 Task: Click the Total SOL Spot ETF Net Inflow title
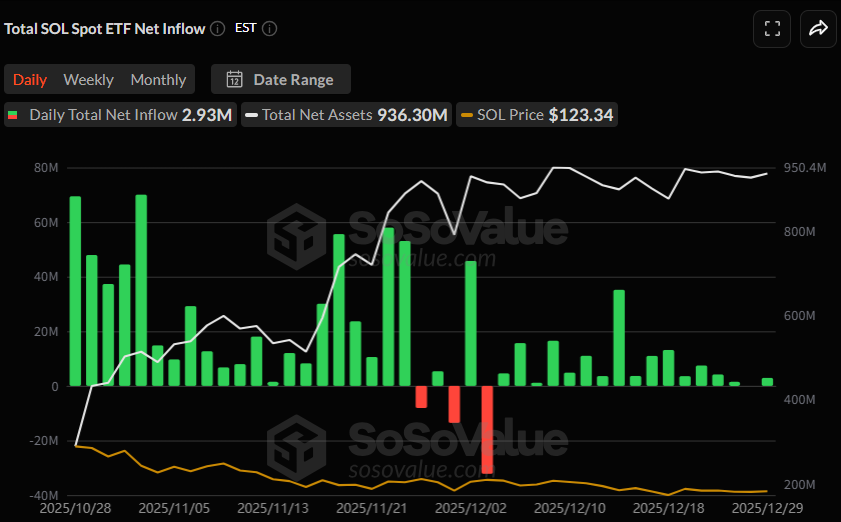tap(105, 29)
